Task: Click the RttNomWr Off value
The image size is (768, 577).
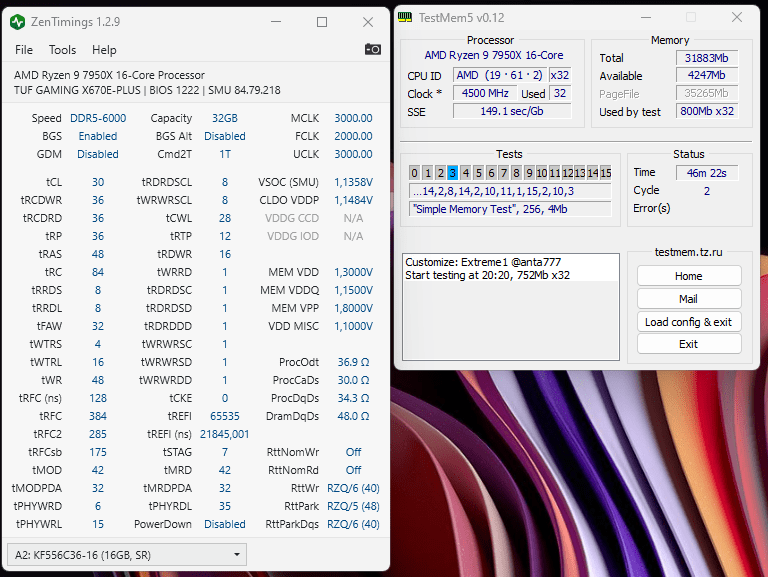Action: [x=353, y=452]
